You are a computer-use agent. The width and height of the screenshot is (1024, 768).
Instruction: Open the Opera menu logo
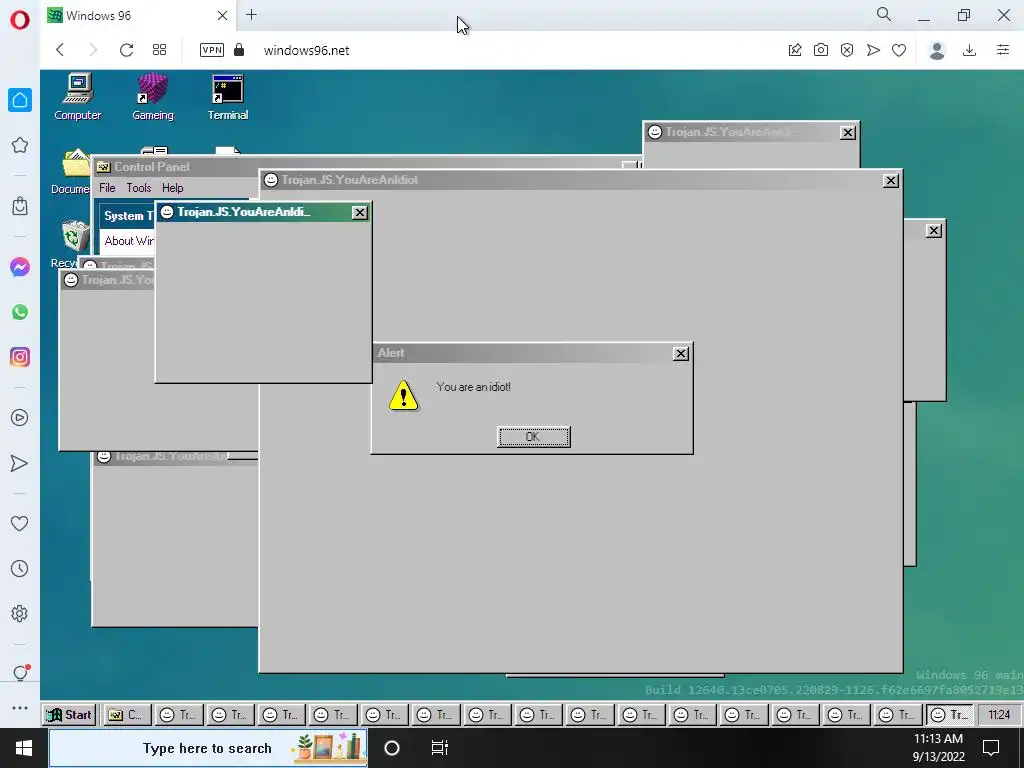pos(20,20)
